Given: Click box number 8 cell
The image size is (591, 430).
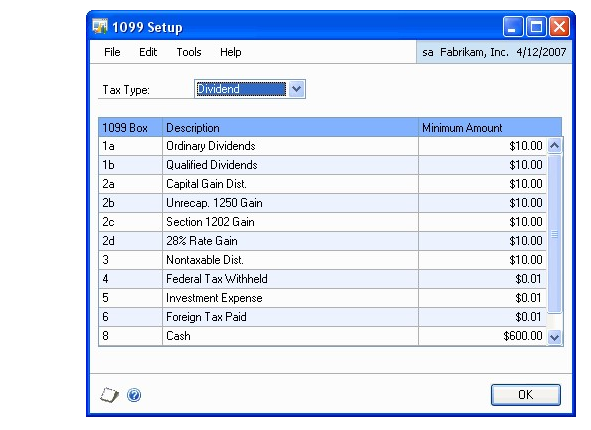Looking at the screenshot, I should click(130, 336).
